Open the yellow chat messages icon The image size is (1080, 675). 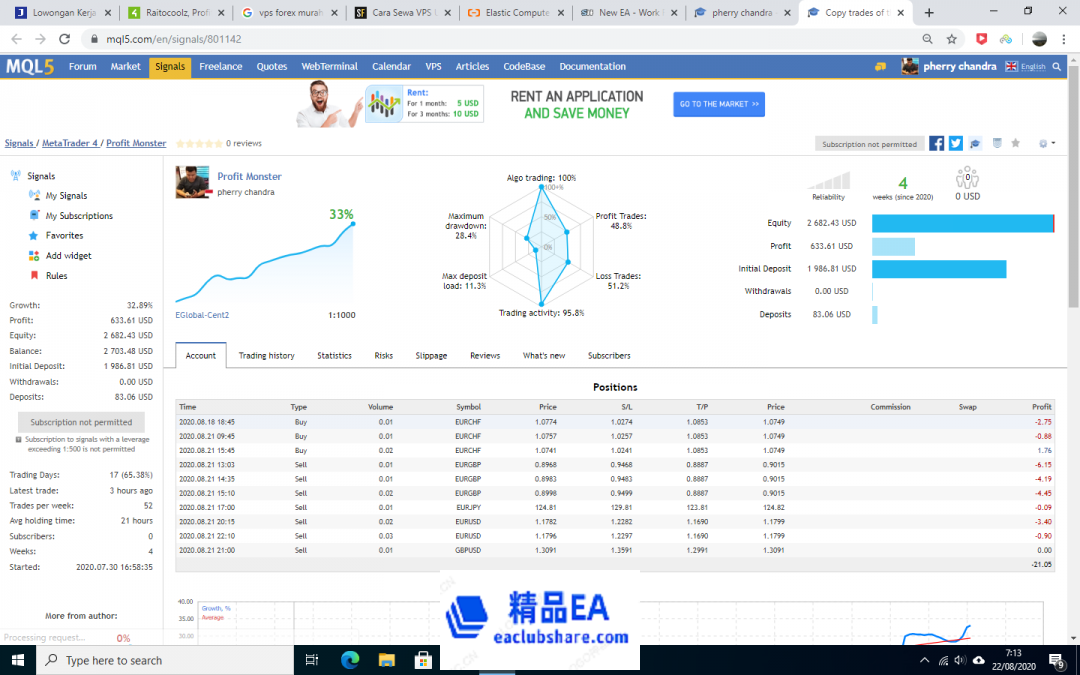[880, 67]
